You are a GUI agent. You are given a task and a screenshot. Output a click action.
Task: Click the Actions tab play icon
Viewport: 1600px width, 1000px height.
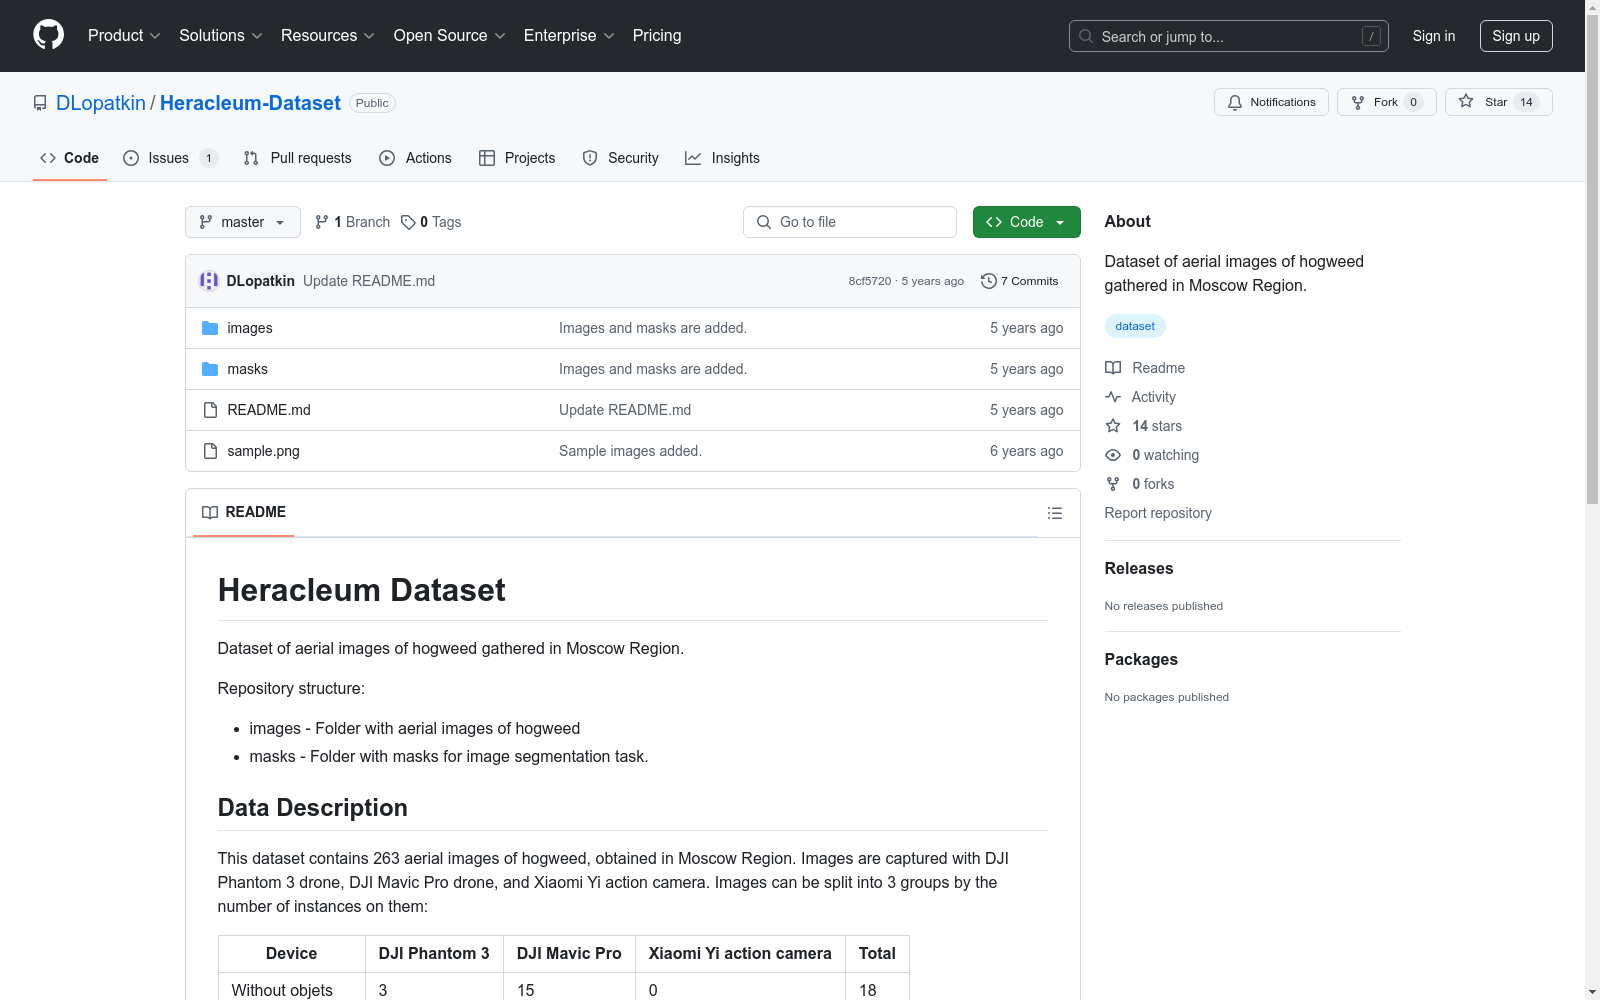[x=387, y=158]
